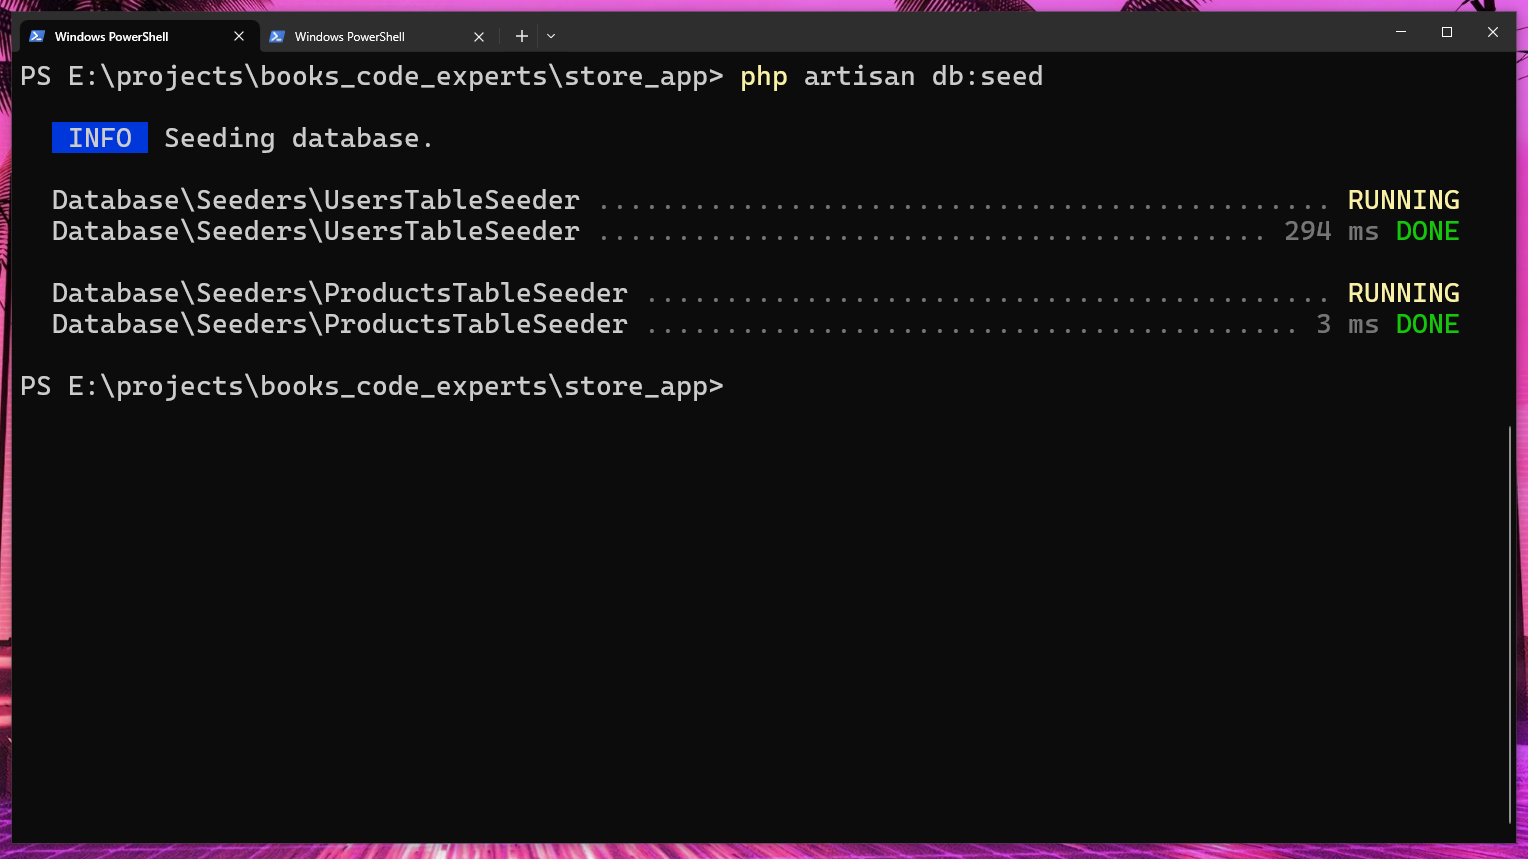Open a new tab with the plus button
Viewport: 1528px width, 859px height.
coord(521,36)
